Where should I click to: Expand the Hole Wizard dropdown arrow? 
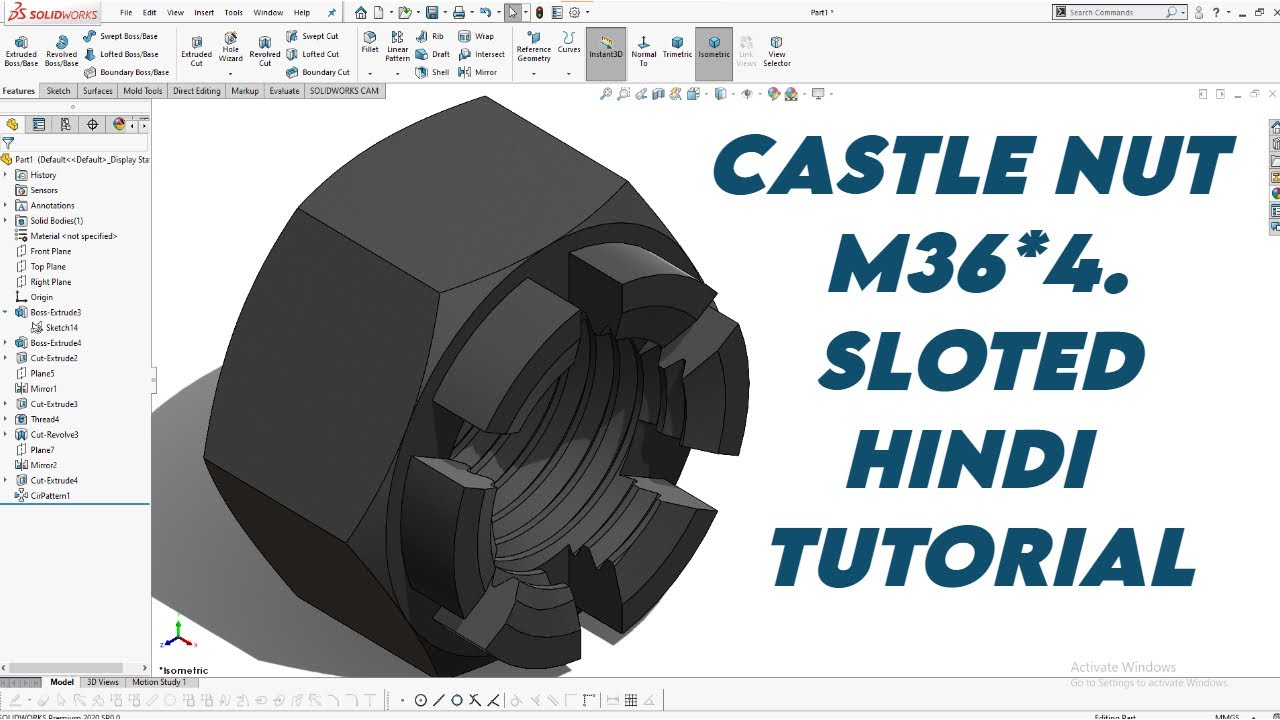tap(231, 73)
